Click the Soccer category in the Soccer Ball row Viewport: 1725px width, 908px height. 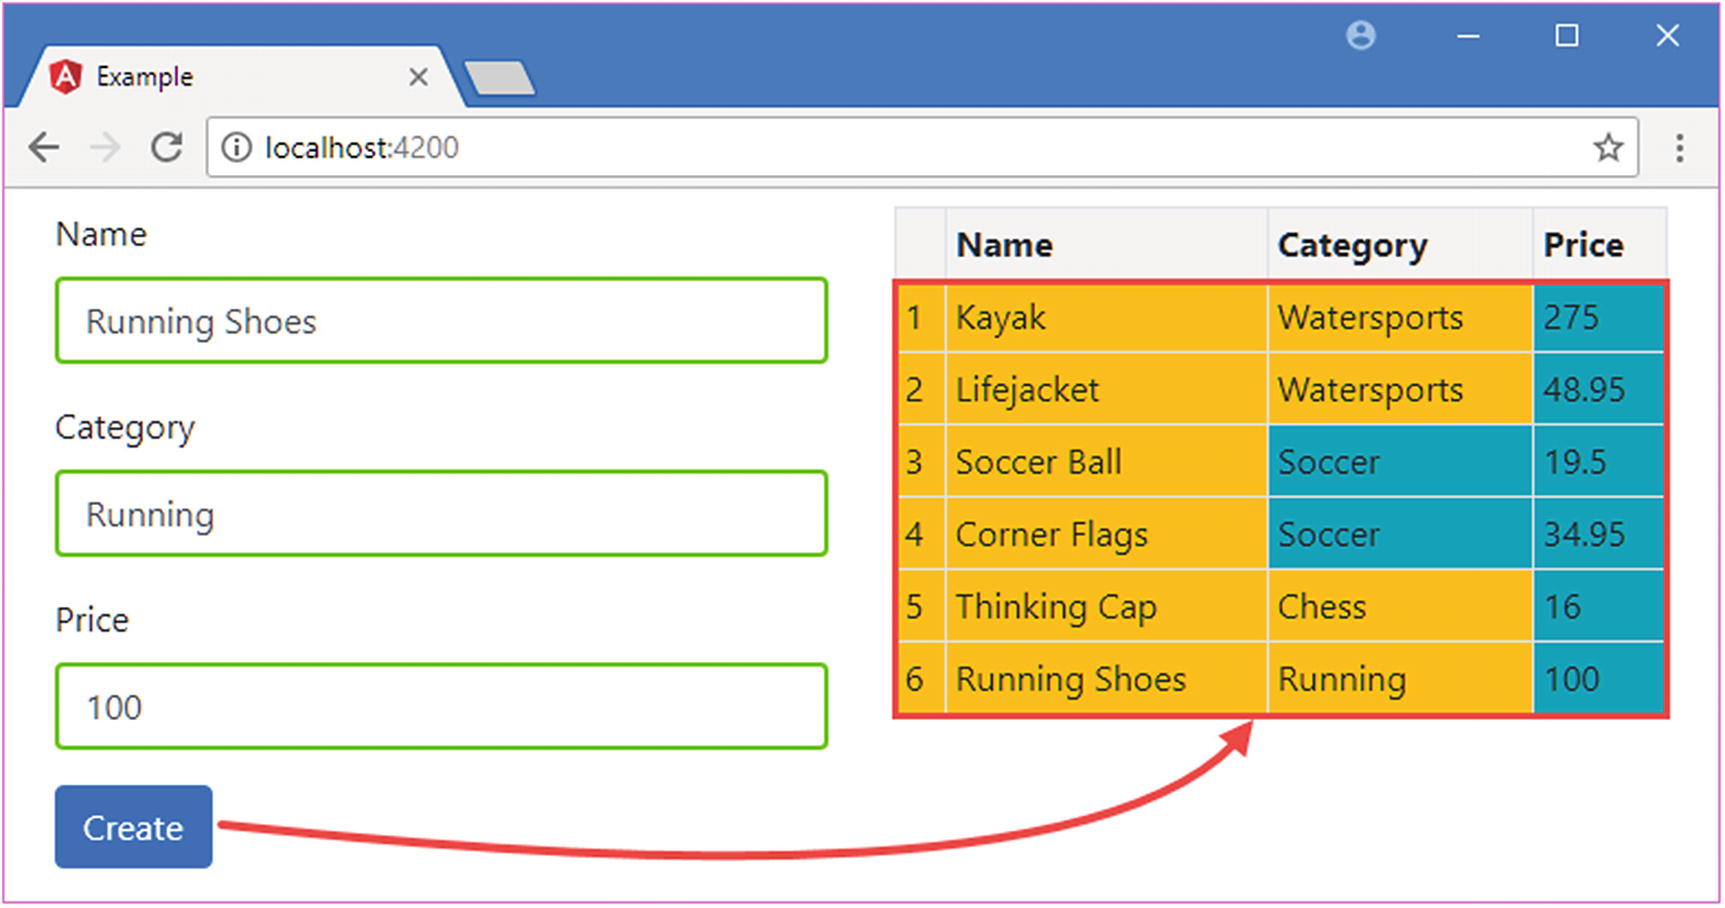pyautogui.click(x=1400, y=461)
